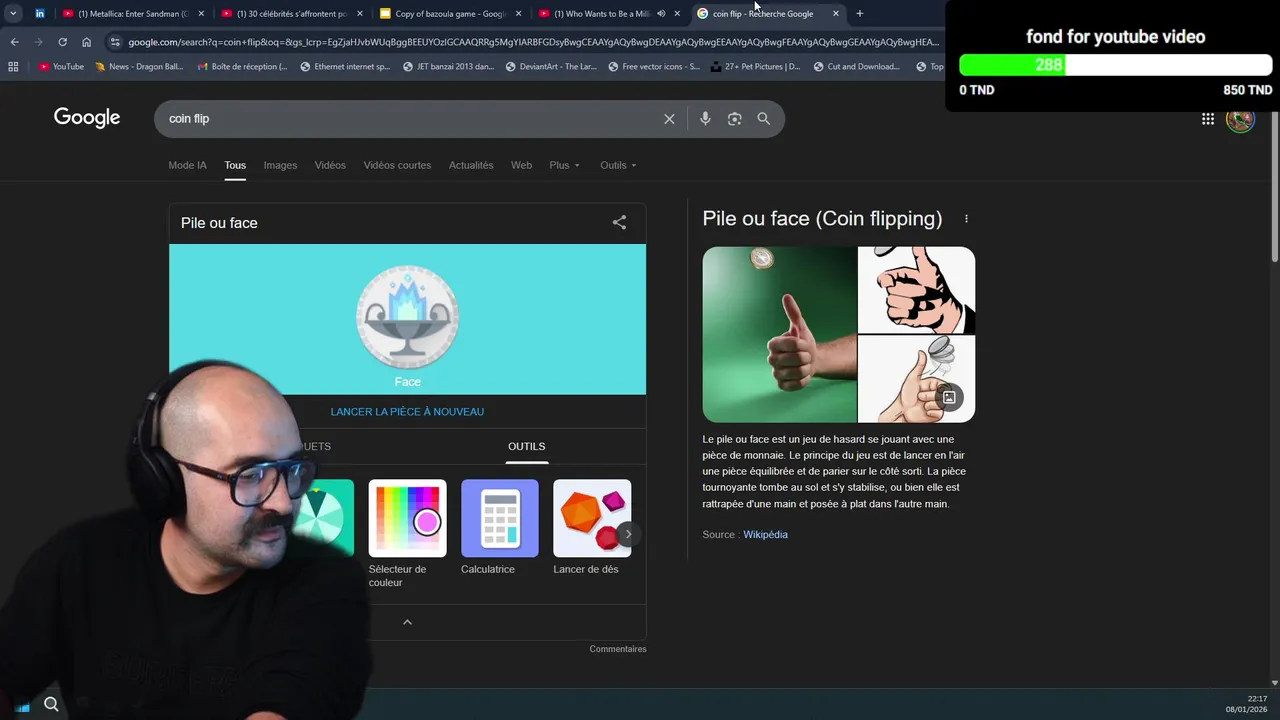Open Actualités results

[471, 165]
